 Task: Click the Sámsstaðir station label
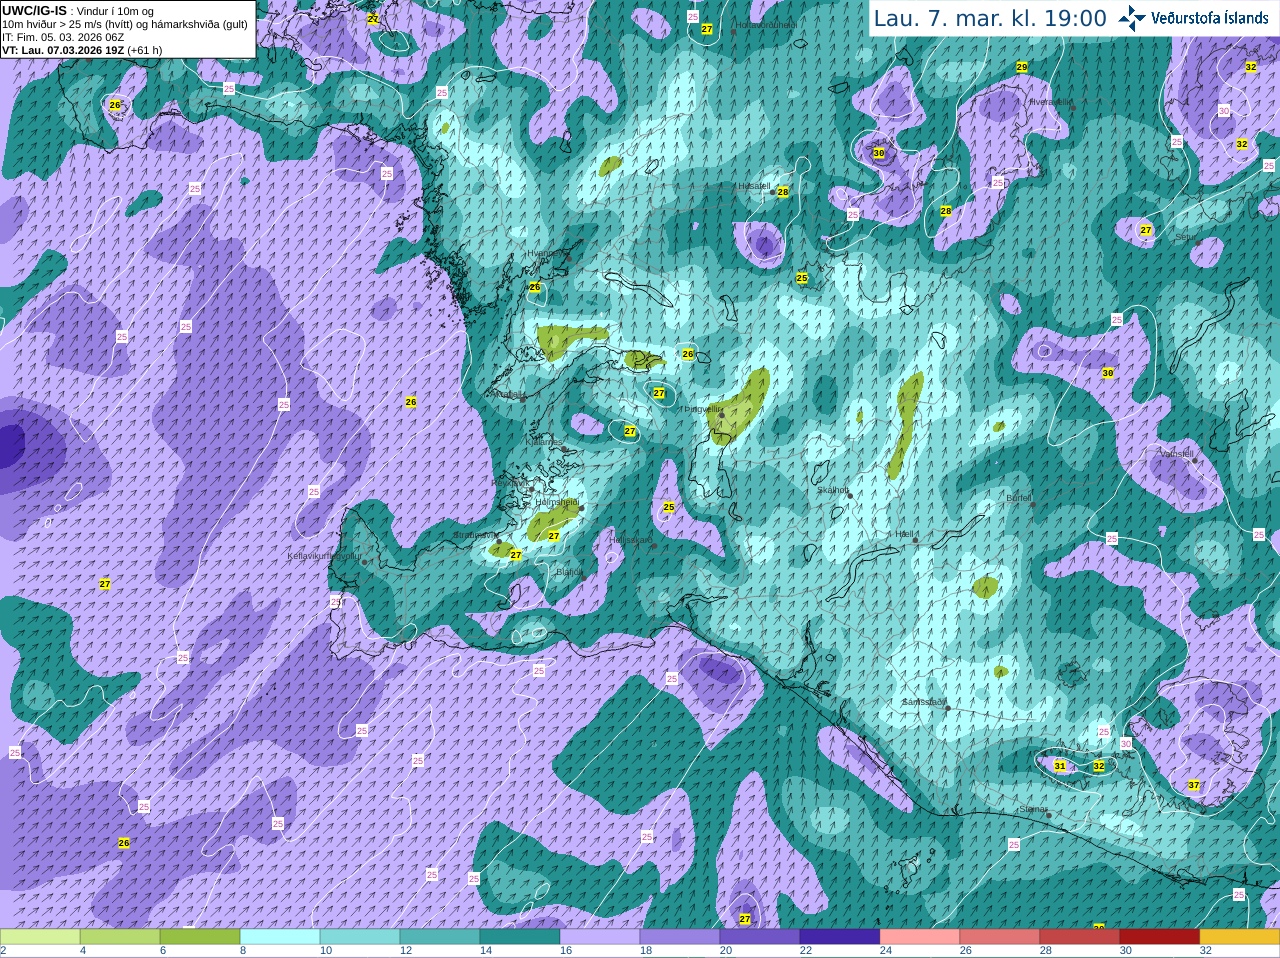923,702
